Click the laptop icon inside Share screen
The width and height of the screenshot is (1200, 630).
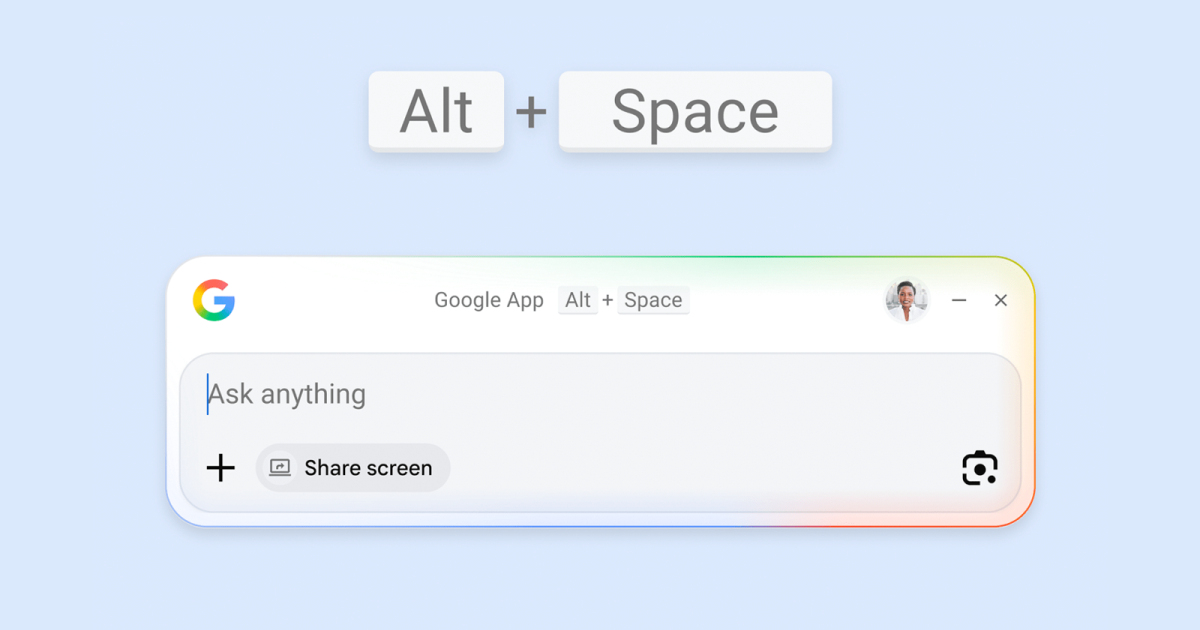click(x=280, y=468)
